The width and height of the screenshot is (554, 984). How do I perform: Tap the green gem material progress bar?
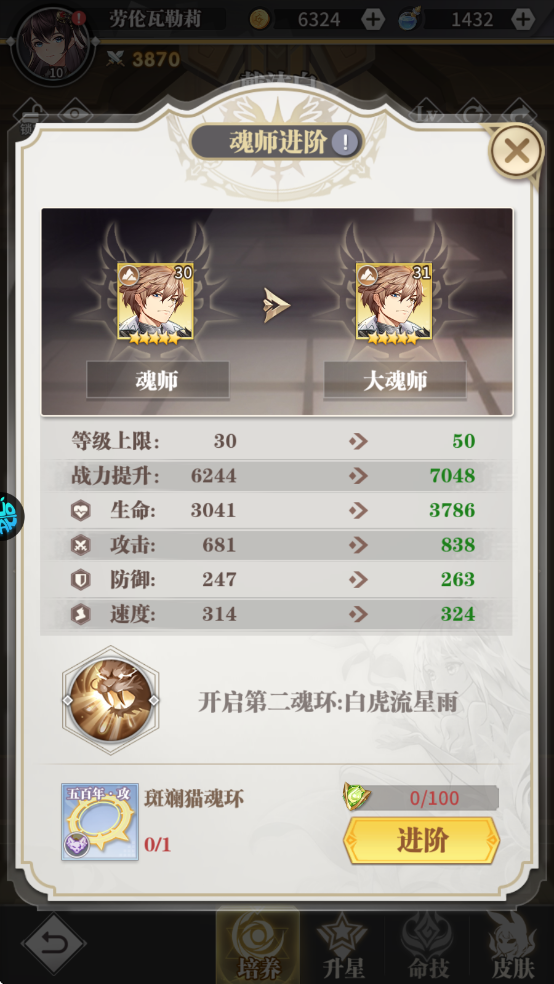tap(421, 798)
